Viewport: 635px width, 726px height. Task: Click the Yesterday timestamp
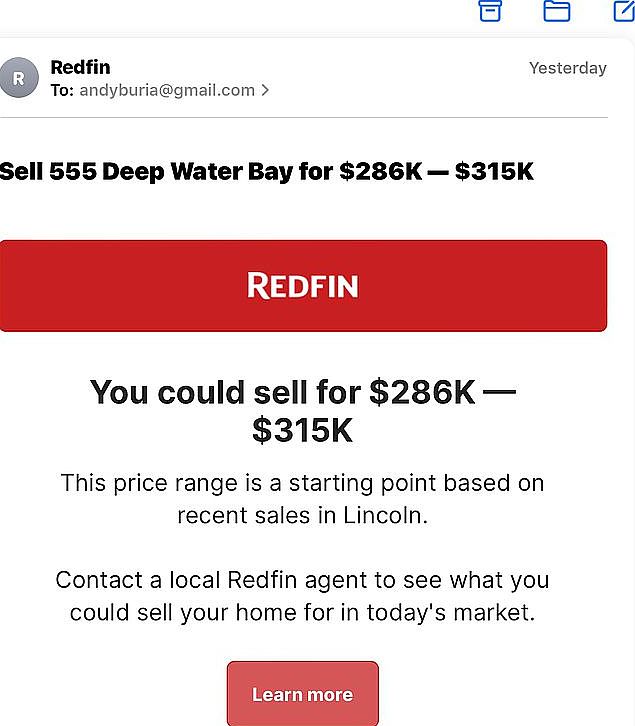[567, 68]
